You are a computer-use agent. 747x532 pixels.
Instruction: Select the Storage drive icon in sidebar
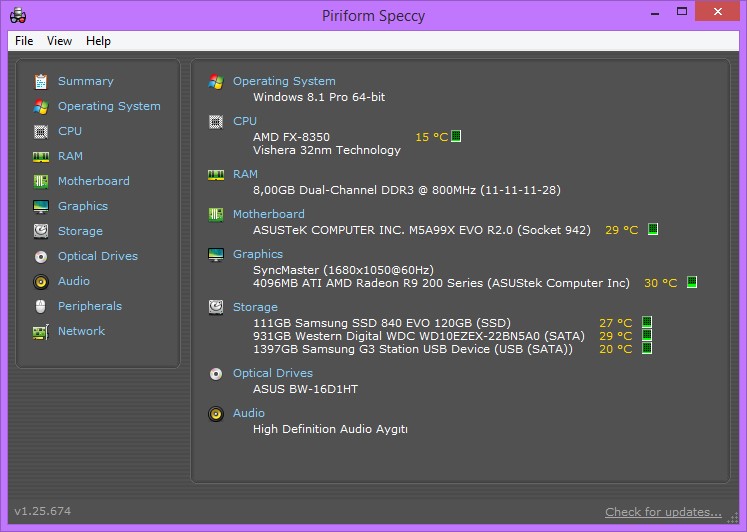[41, 231]
